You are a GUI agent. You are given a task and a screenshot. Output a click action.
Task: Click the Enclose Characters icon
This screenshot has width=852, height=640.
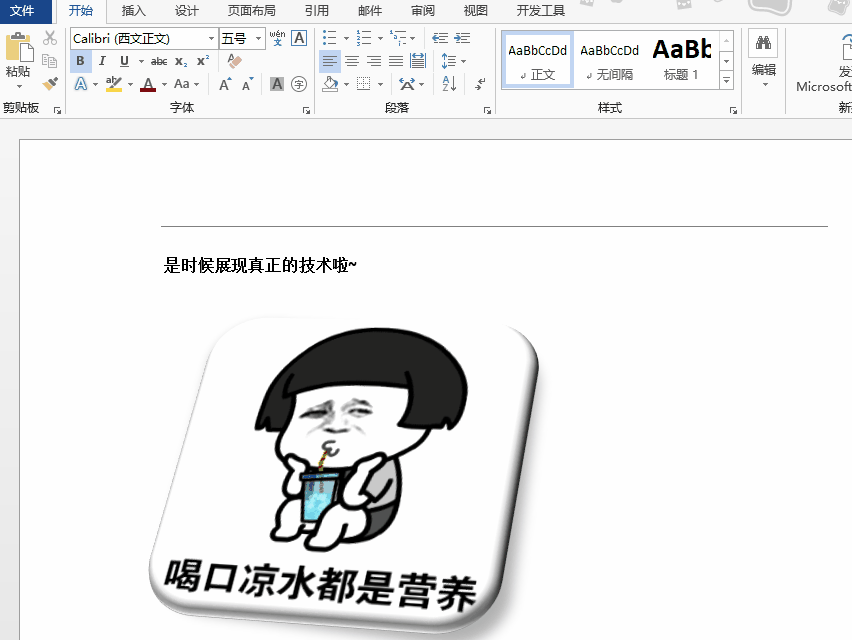[299, 84]
